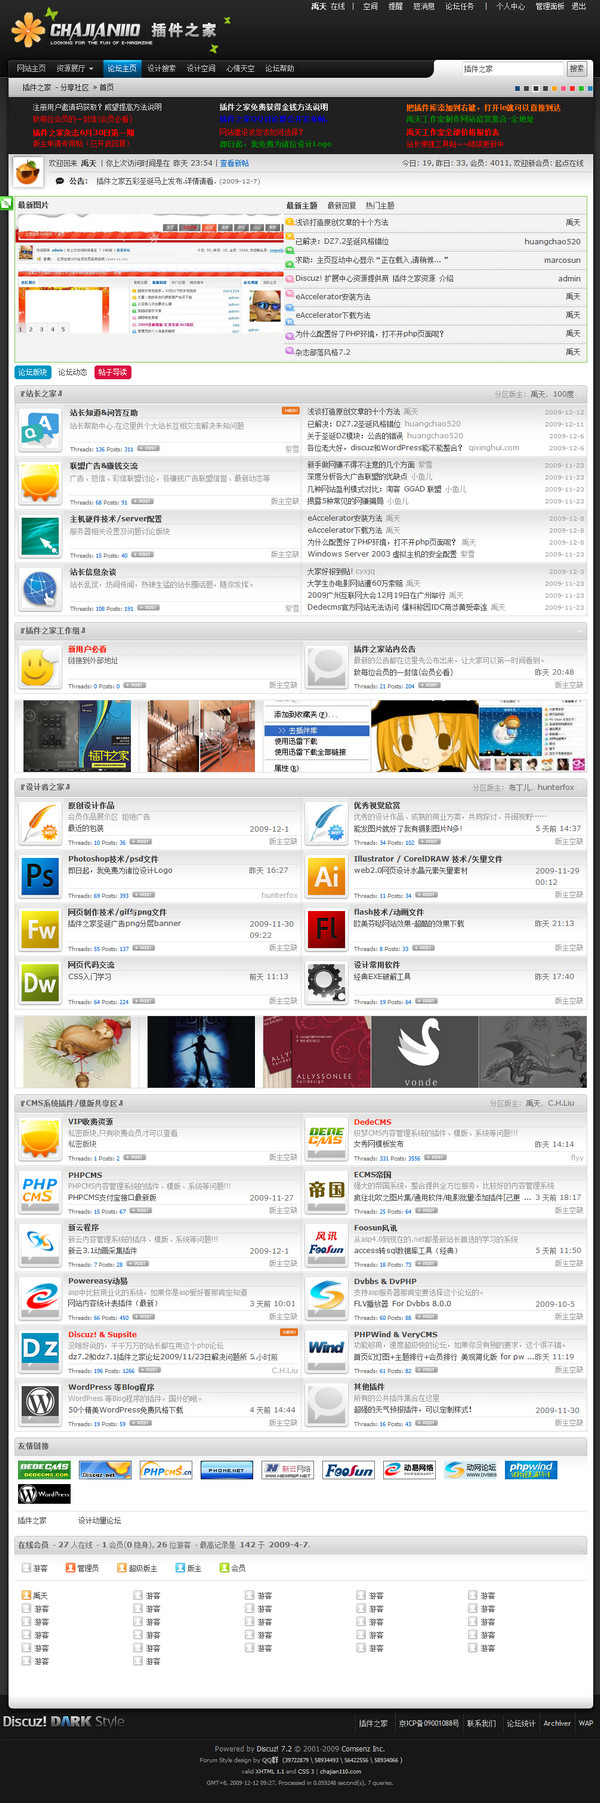The width and height of the screenshot is (600, 1803).
Task: Focus the 插件之家 search input field
Action: 512,68
